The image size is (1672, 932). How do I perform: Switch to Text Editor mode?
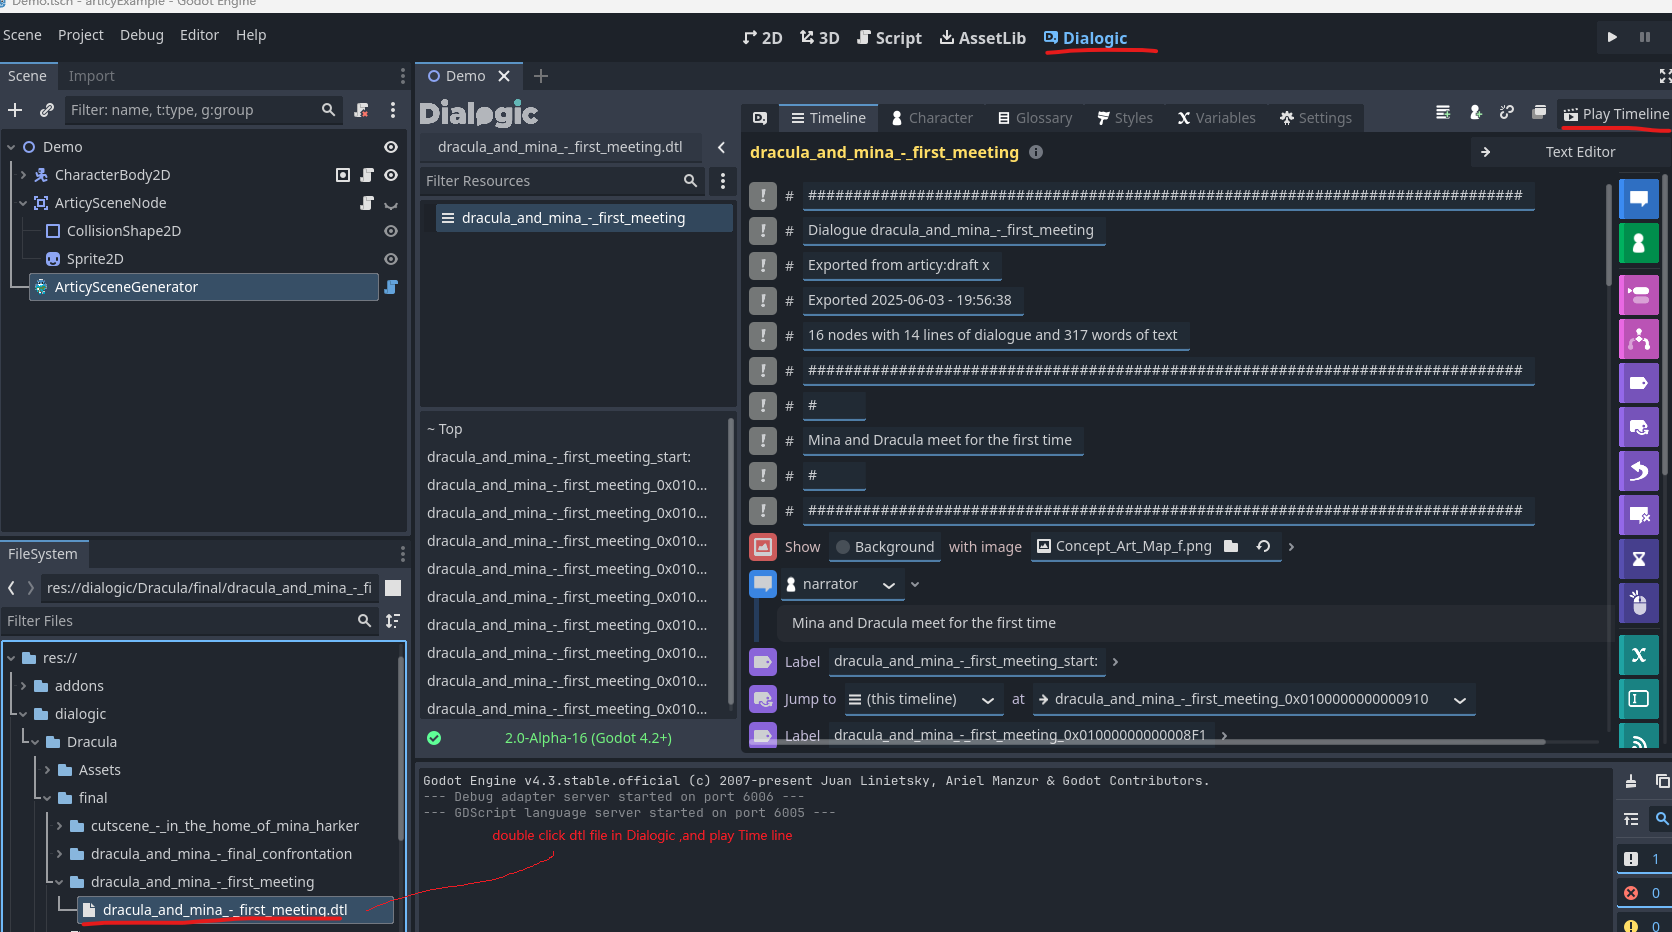1569,152
